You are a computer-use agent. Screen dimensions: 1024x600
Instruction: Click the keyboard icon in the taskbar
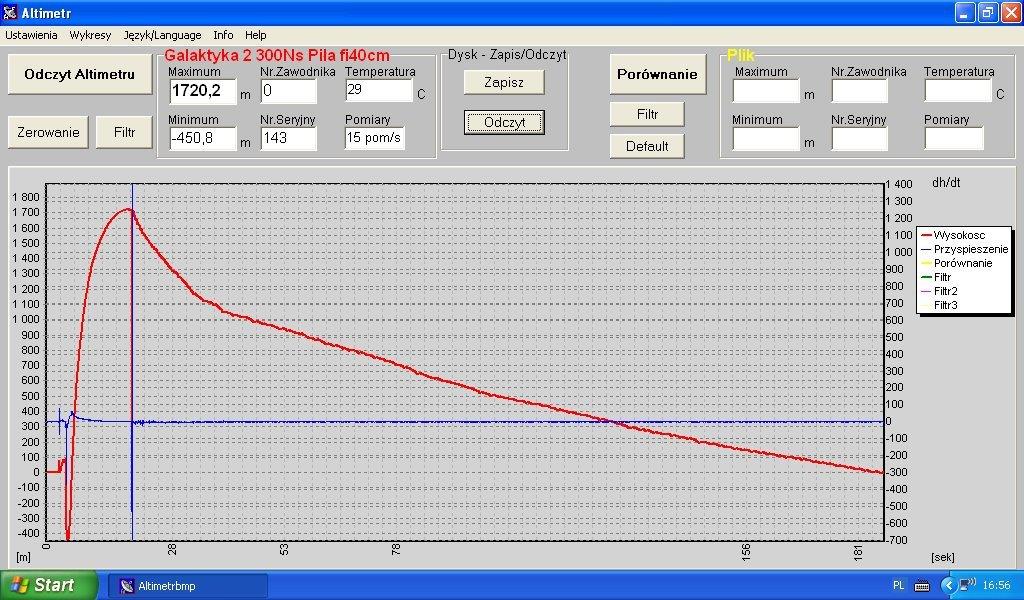coord(922,585)
